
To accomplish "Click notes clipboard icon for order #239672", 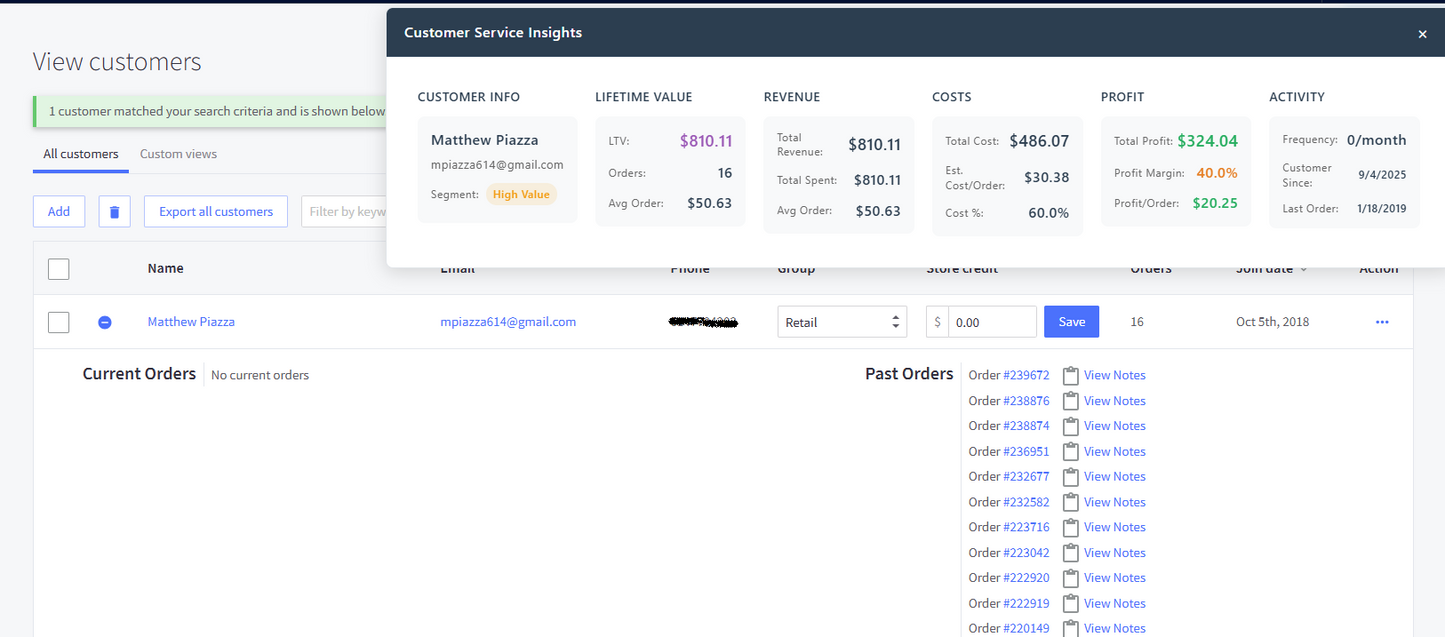I will [1071, 376].
